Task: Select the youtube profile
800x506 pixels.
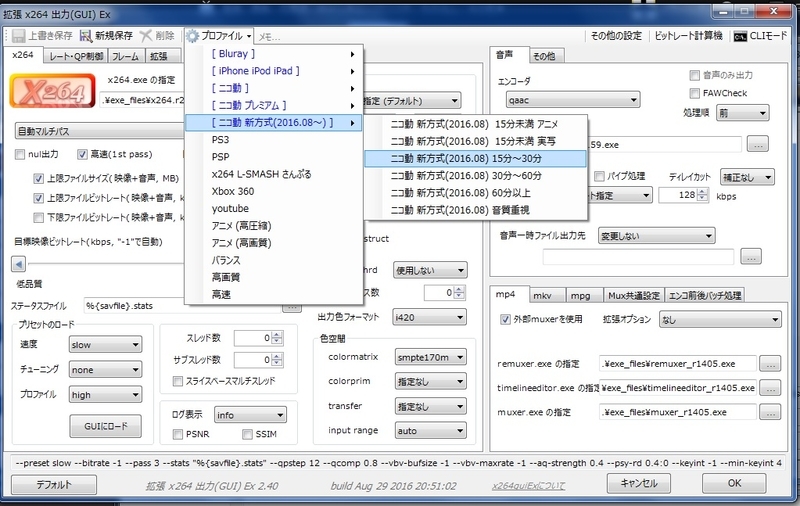Action: coord(273,209)
